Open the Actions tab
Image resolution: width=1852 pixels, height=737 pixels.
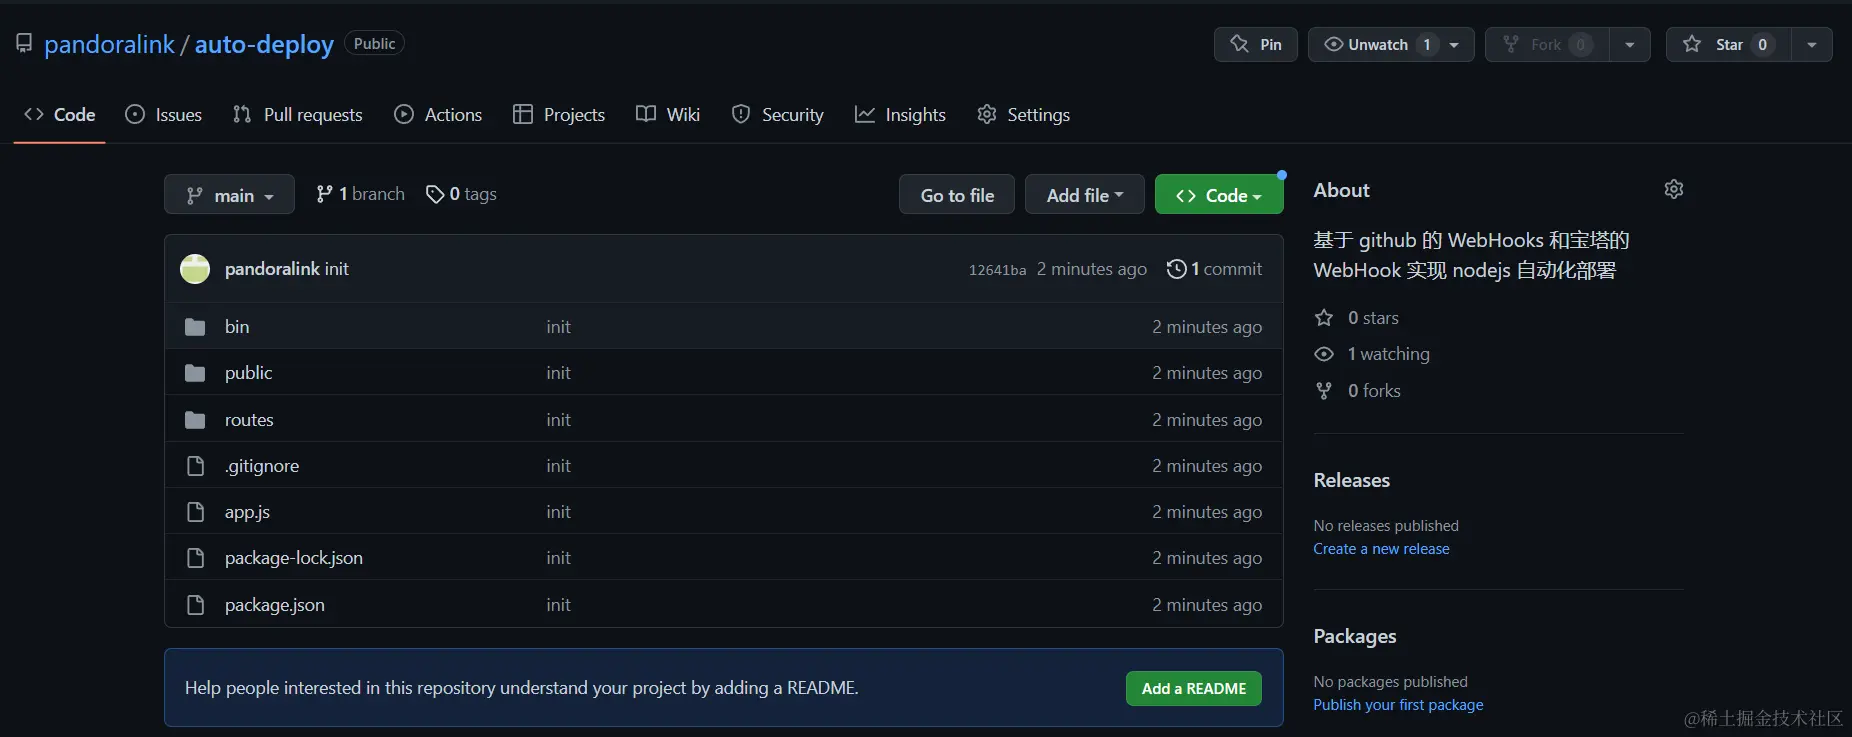438,114
